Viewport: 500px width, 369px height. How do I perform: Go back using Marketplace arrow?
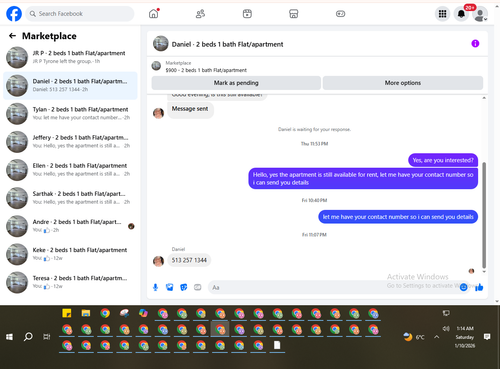click(12, 36)
